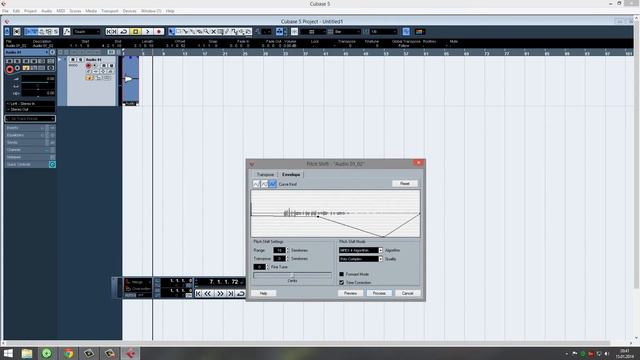Open the Automation mode dropdown (Touch)
This screenshot has height=360, width=640.
pos(87,32)
